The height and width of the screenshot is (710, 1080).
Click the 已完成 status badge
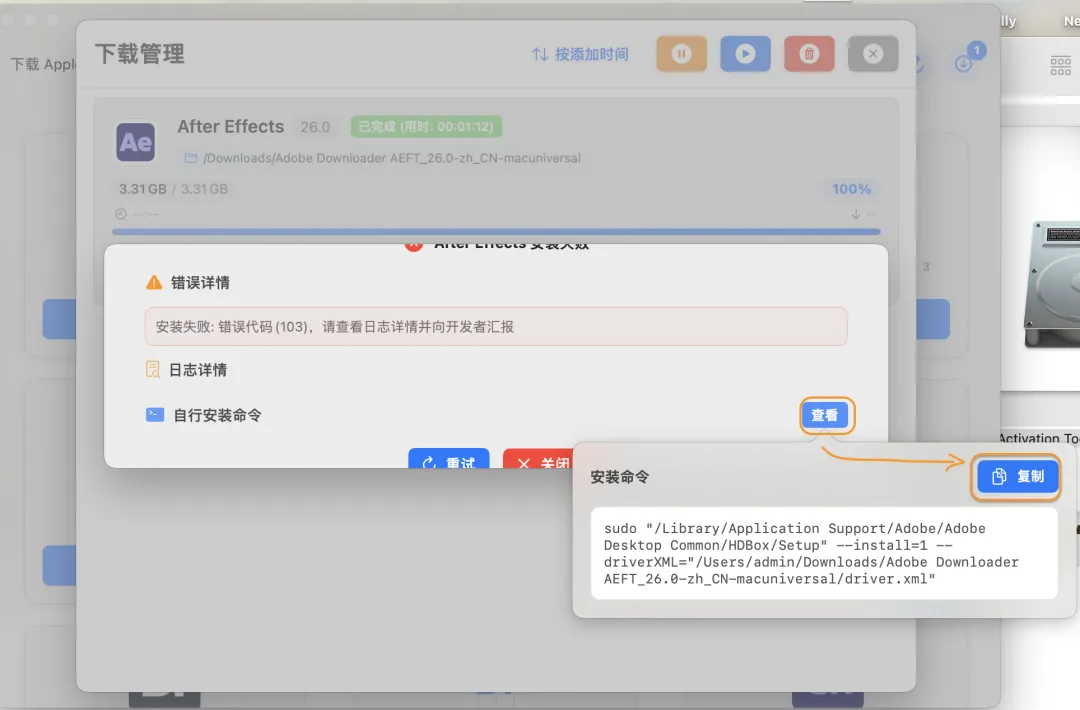pyautogui.click(x=426, y=127)
